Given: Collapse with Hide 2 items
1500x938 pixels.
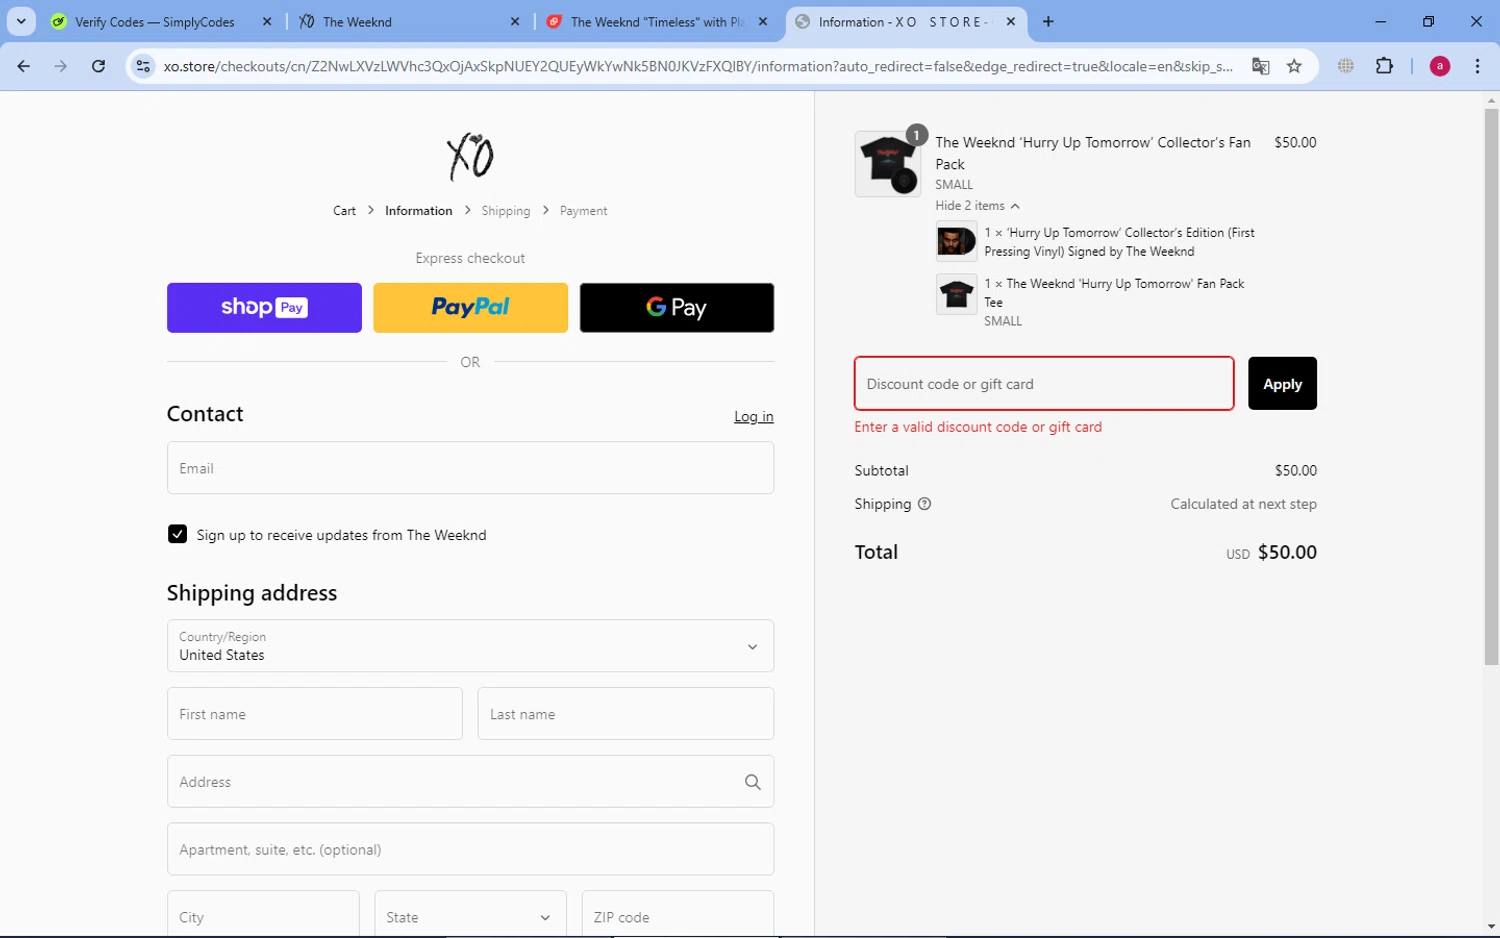Looking at the screenshot, I should [x=977, y=206].
